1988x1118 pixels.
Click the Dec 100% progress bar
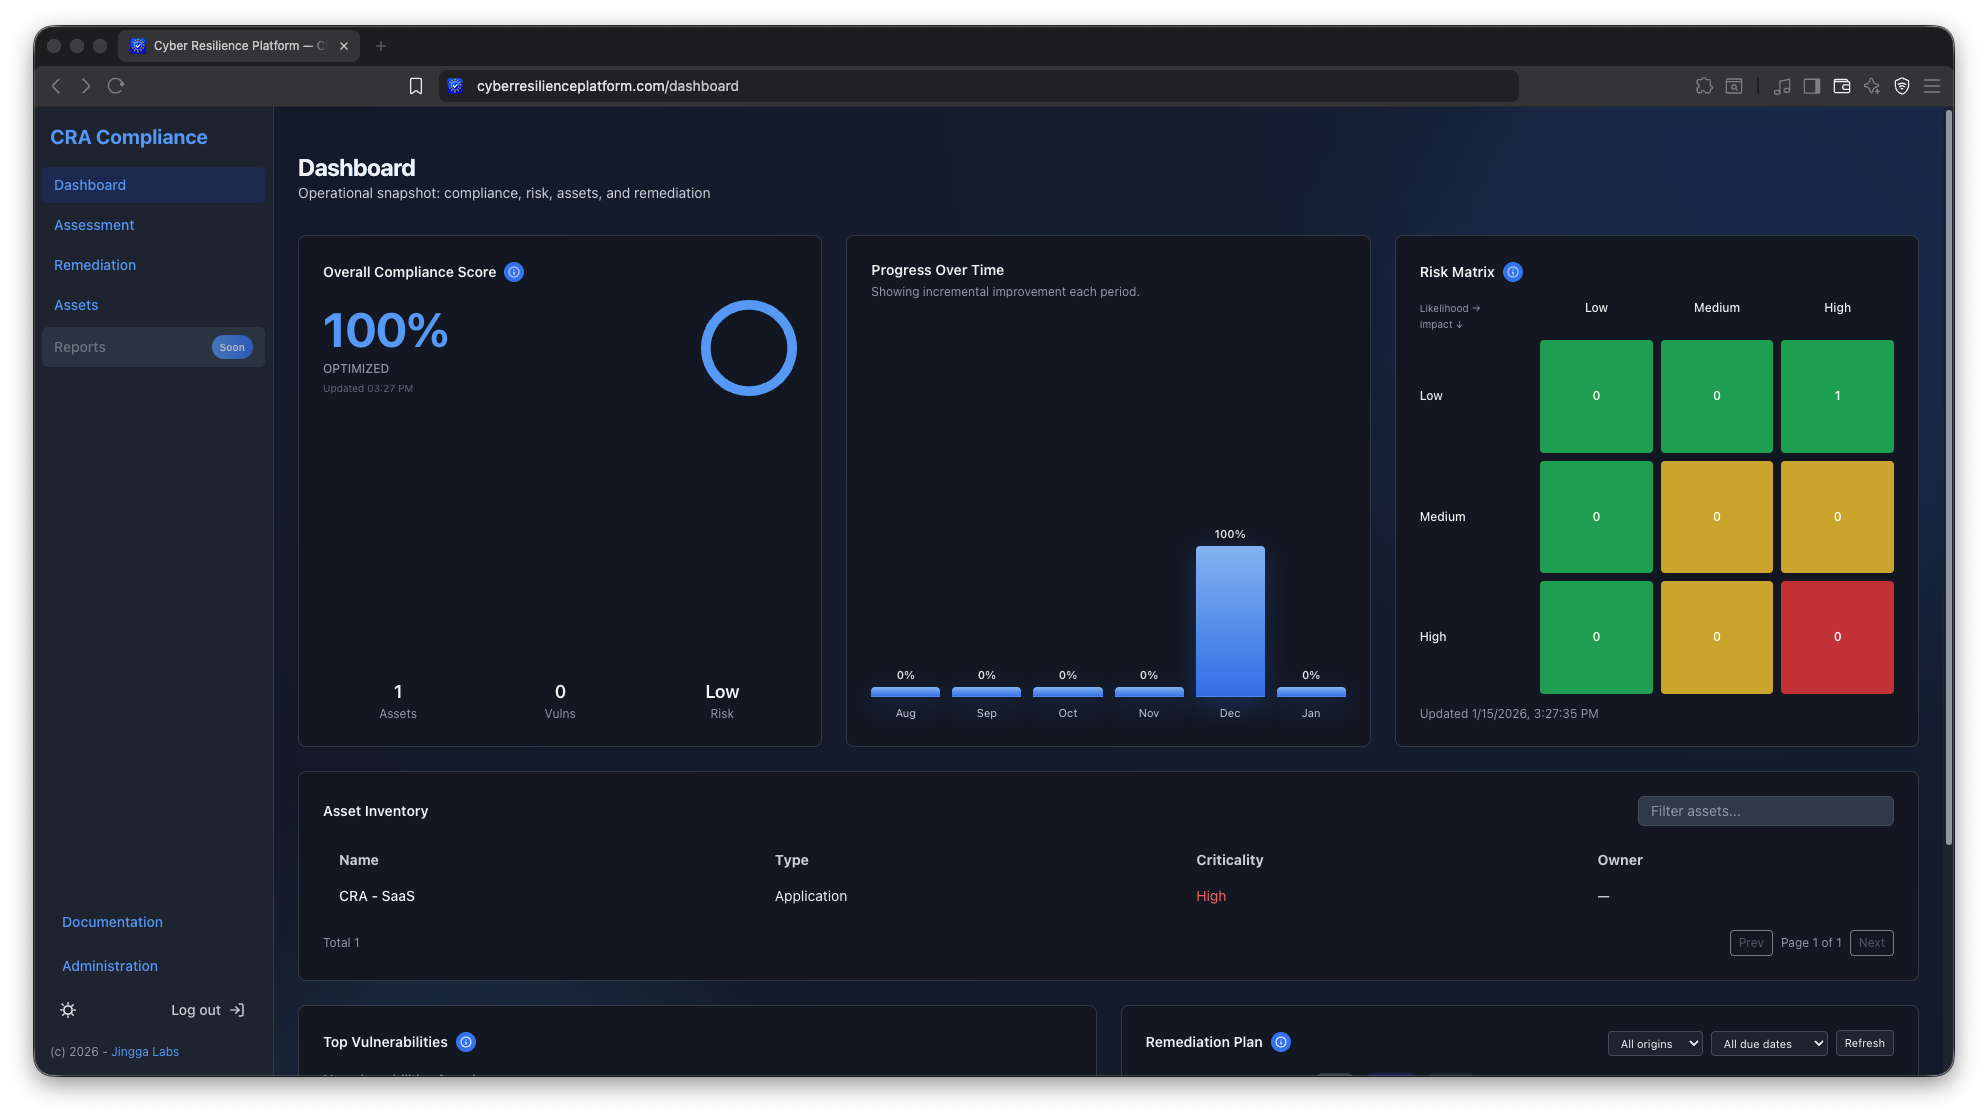tap(1229, 622)
